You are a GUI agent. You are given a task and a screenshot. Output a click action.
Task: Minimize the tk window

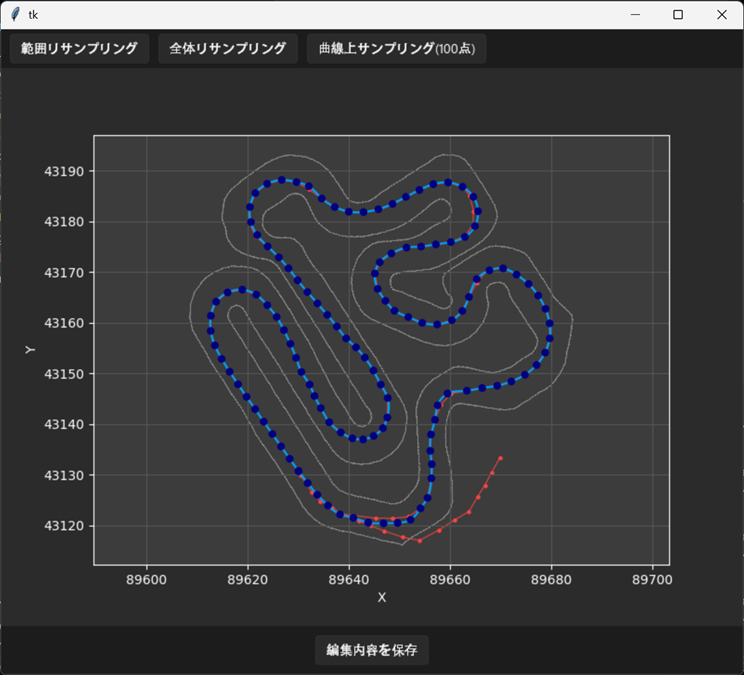tap(635, 15)
